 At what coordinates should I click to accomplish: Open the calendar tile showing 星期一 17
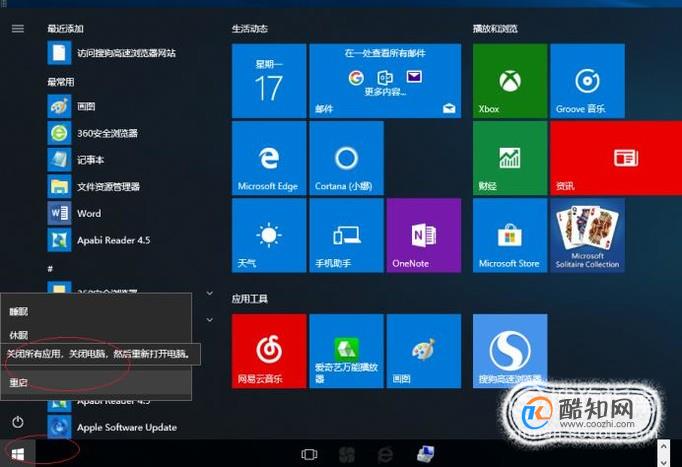coord(269,80)
